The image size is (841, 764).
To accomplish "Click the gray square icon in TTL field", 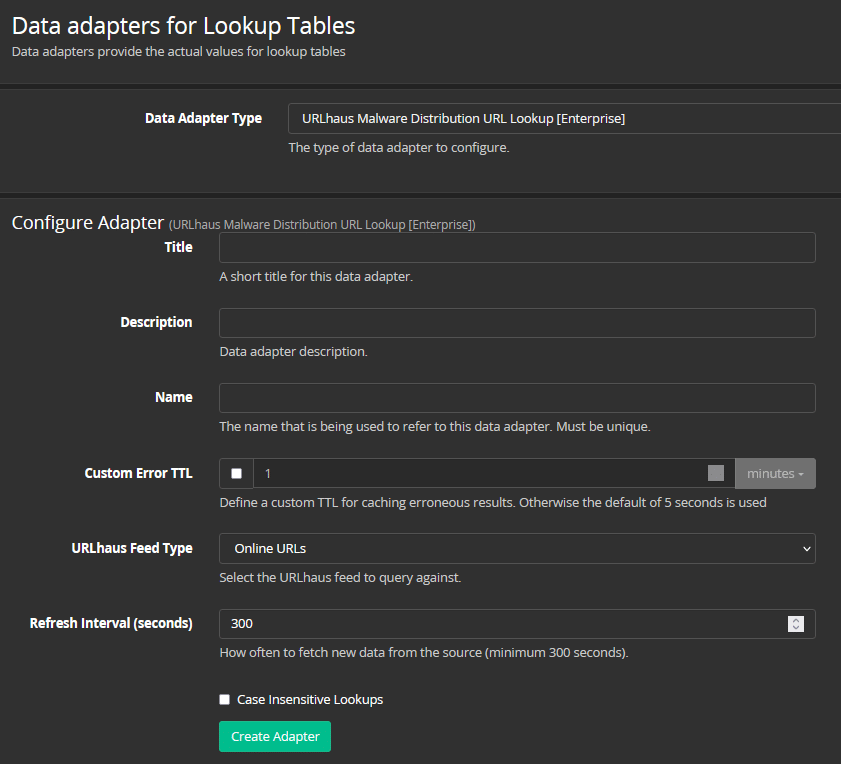I will [715, 474].
